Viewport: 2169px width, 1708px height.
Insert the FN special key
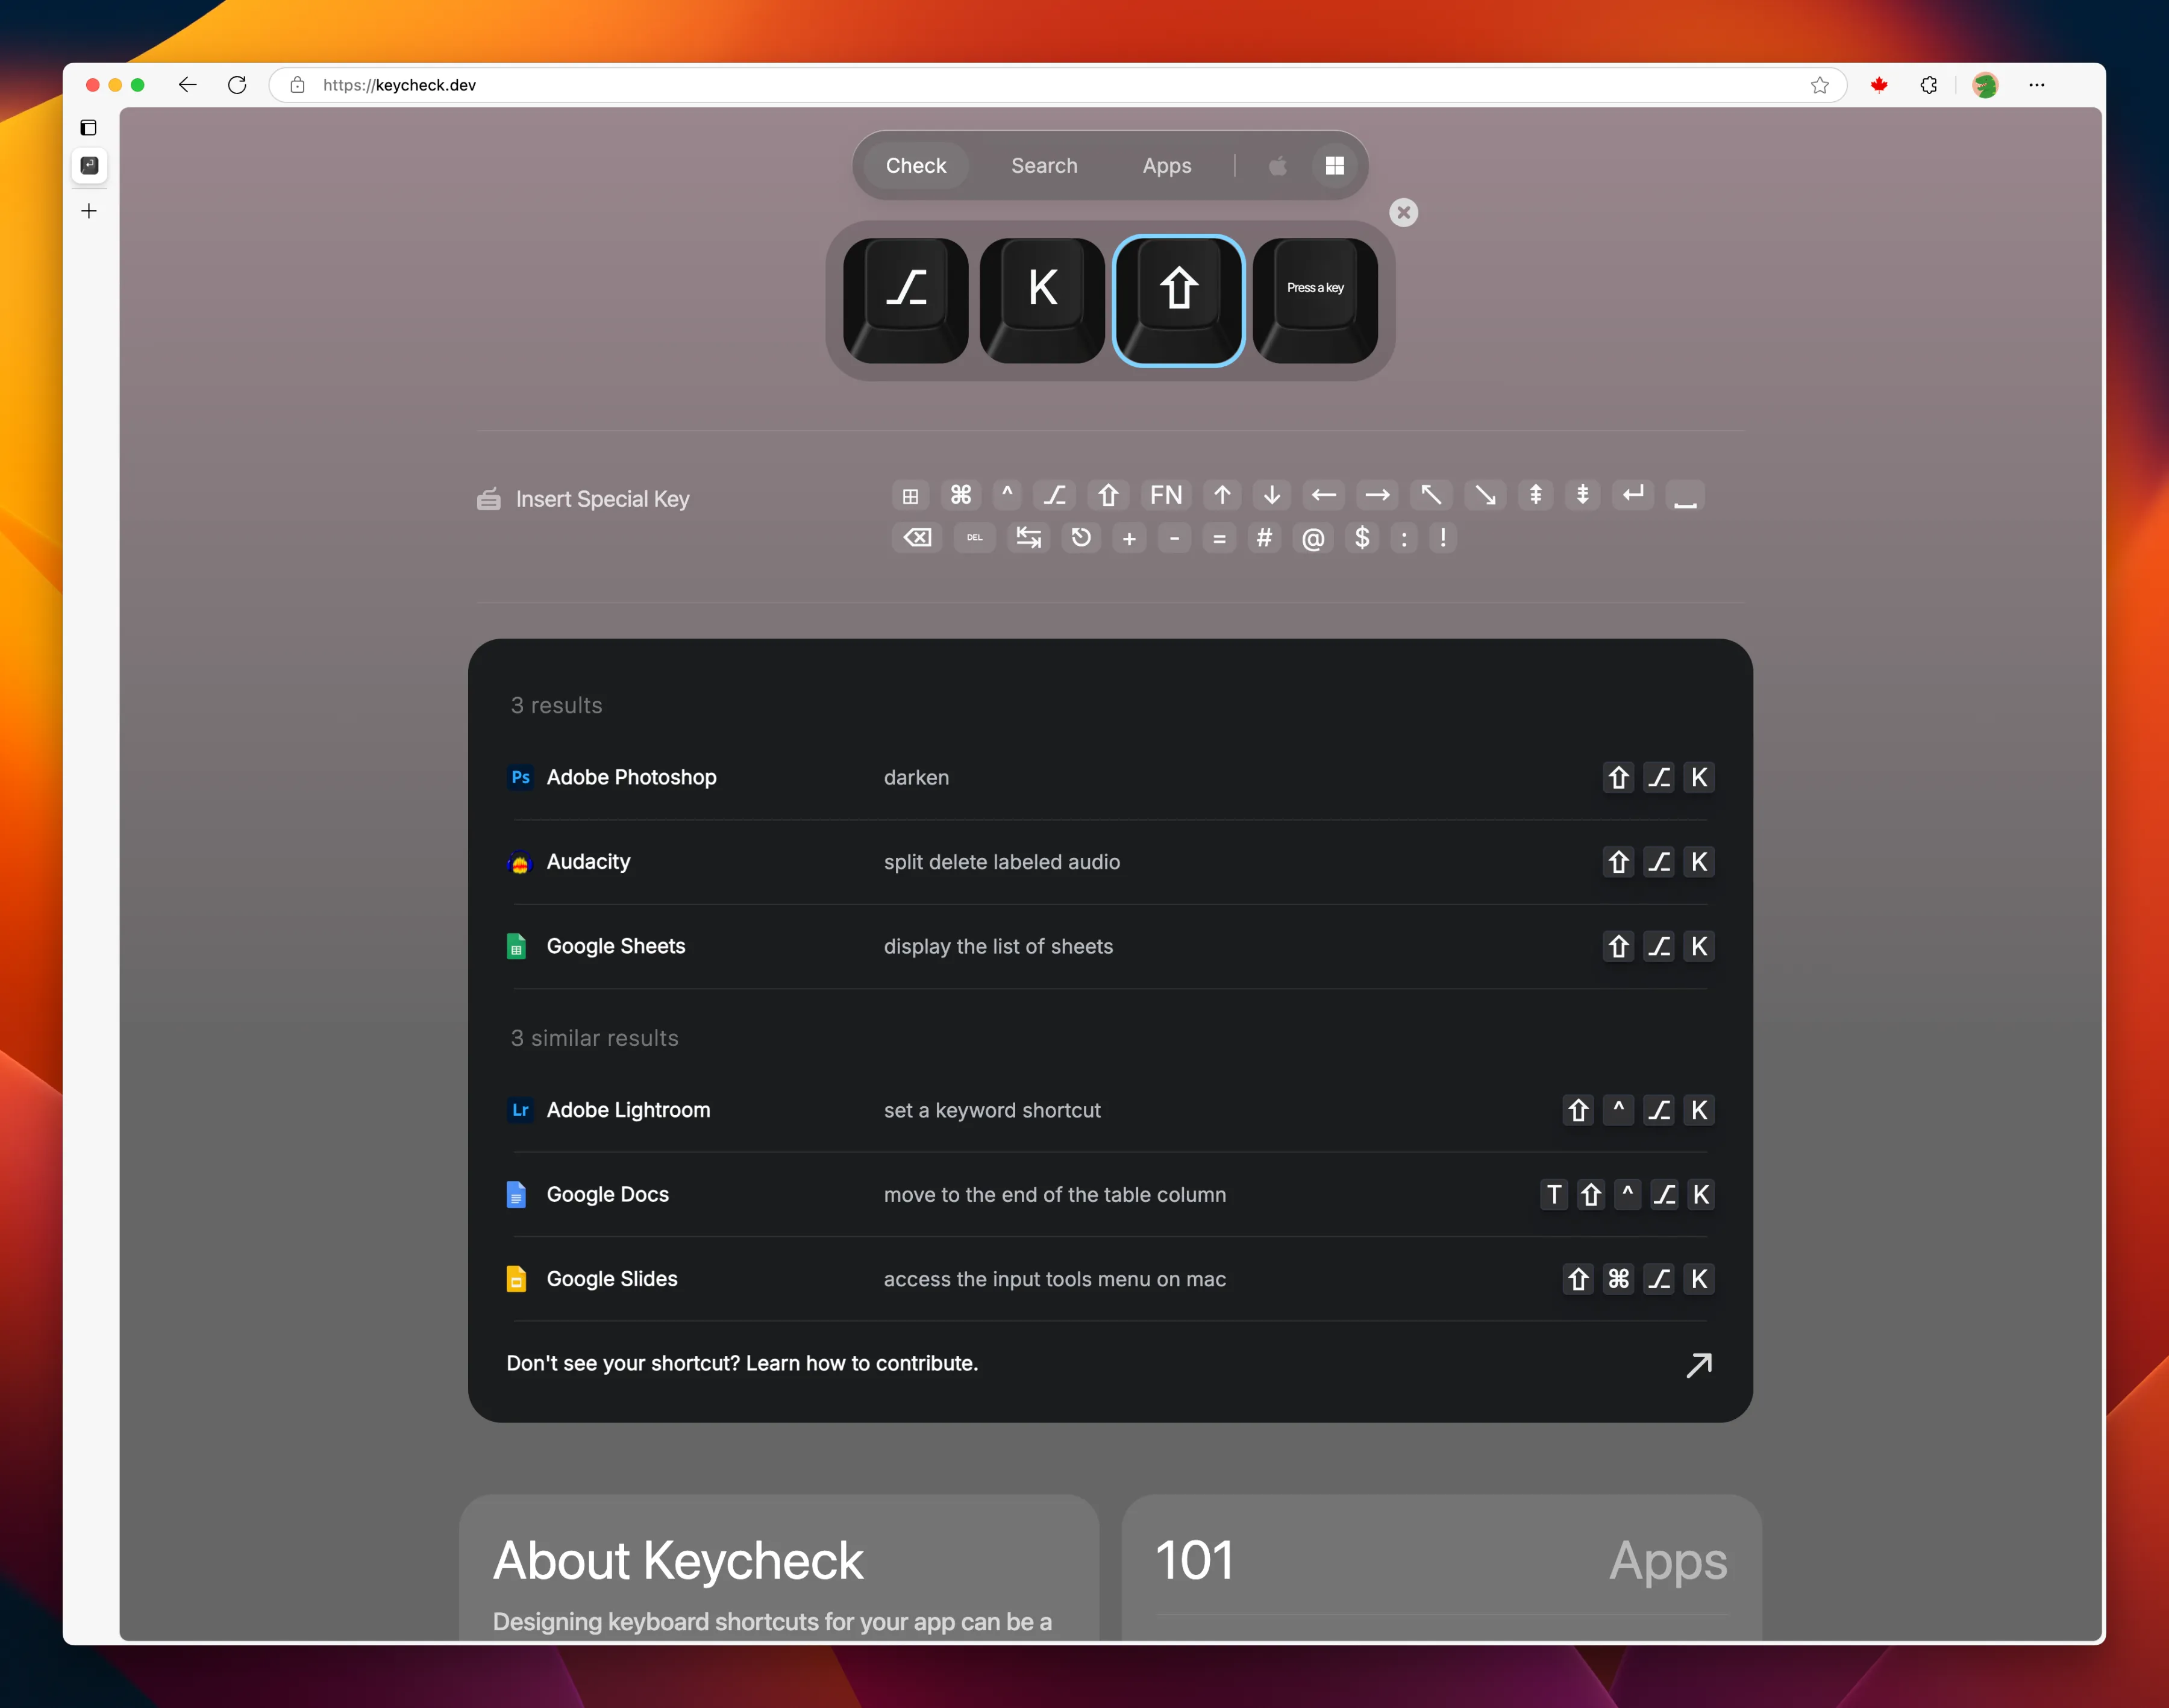[1166, 495]
